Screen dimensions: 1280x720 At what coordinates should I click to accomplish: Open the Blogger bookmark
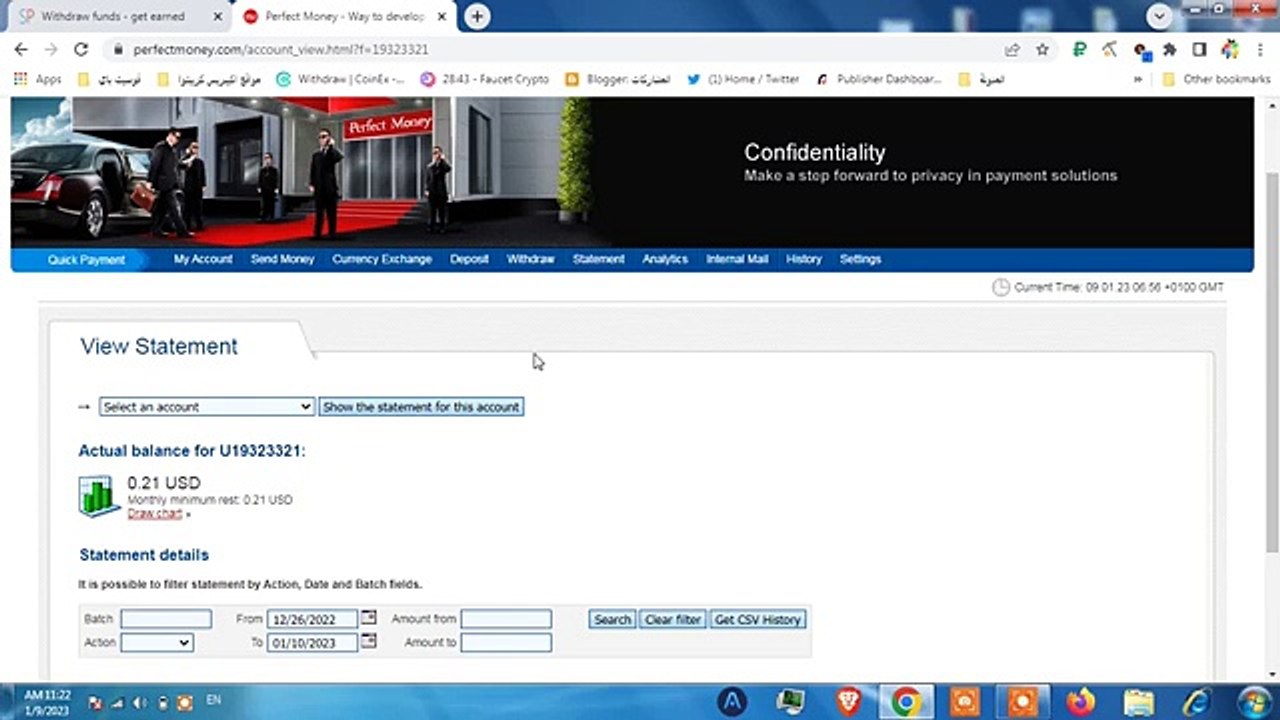pyautogui.click(x=618, y=79)
